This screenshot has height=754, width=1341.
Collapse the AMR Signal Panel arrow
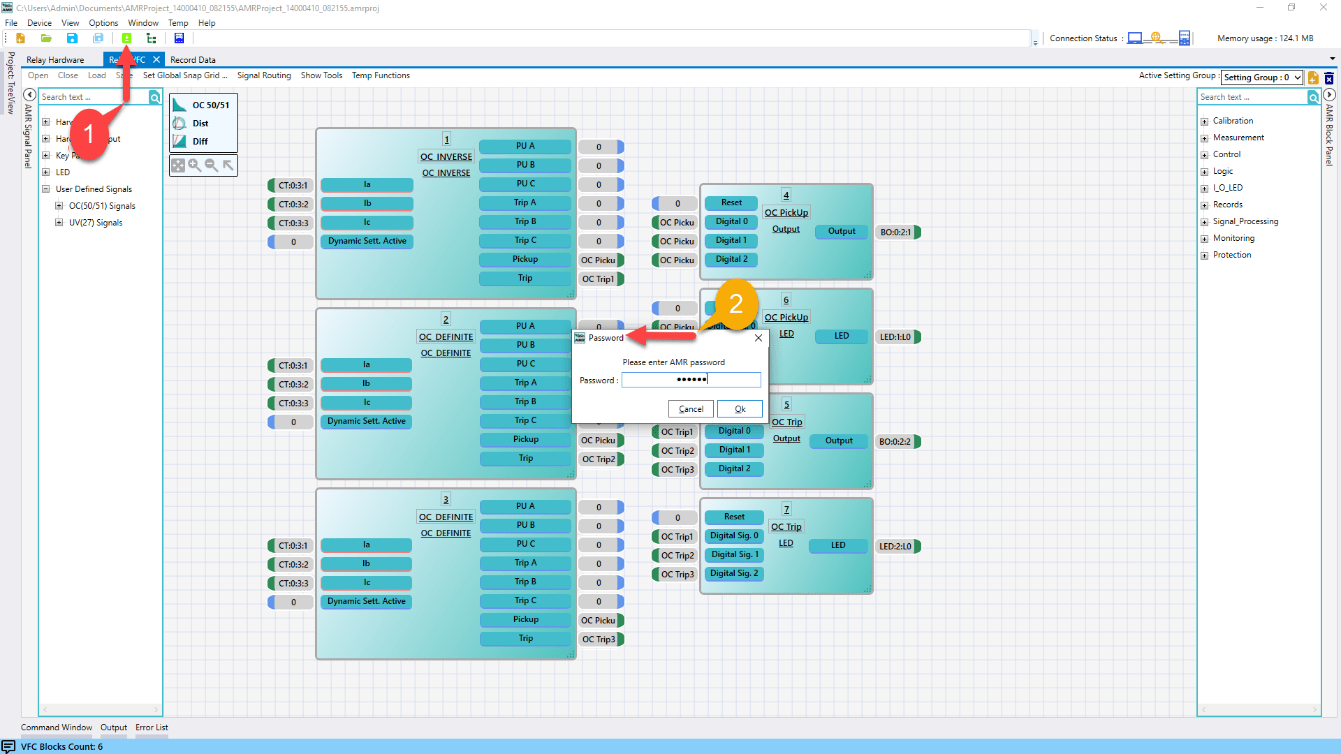pyautogui.click(x=30, y=96)
